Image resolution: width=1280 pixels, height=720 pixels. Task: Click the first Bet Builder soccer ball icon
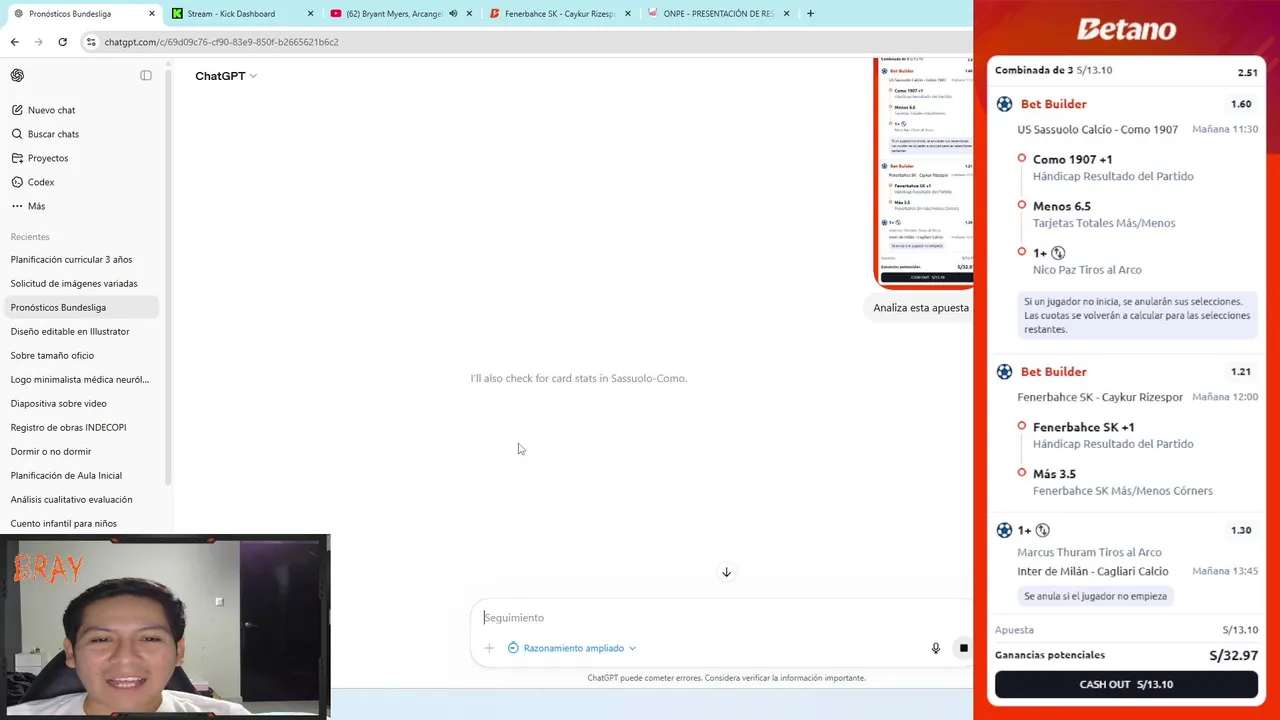(1004, 104)
